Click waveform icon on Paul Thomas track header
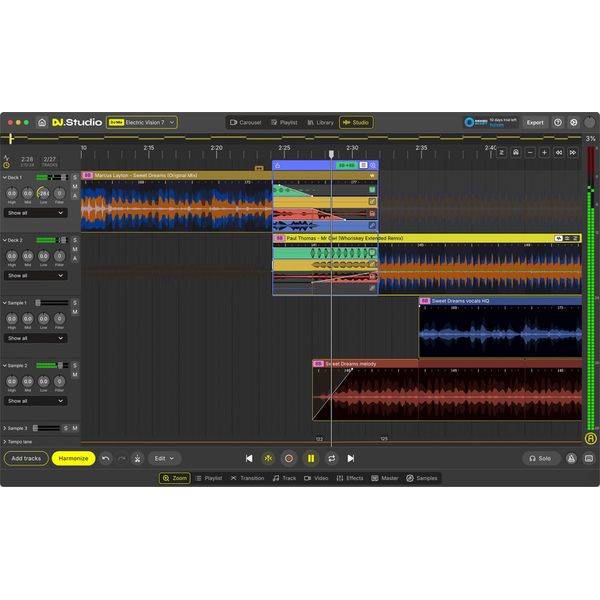The image size is (600, 600). (558, 238)
